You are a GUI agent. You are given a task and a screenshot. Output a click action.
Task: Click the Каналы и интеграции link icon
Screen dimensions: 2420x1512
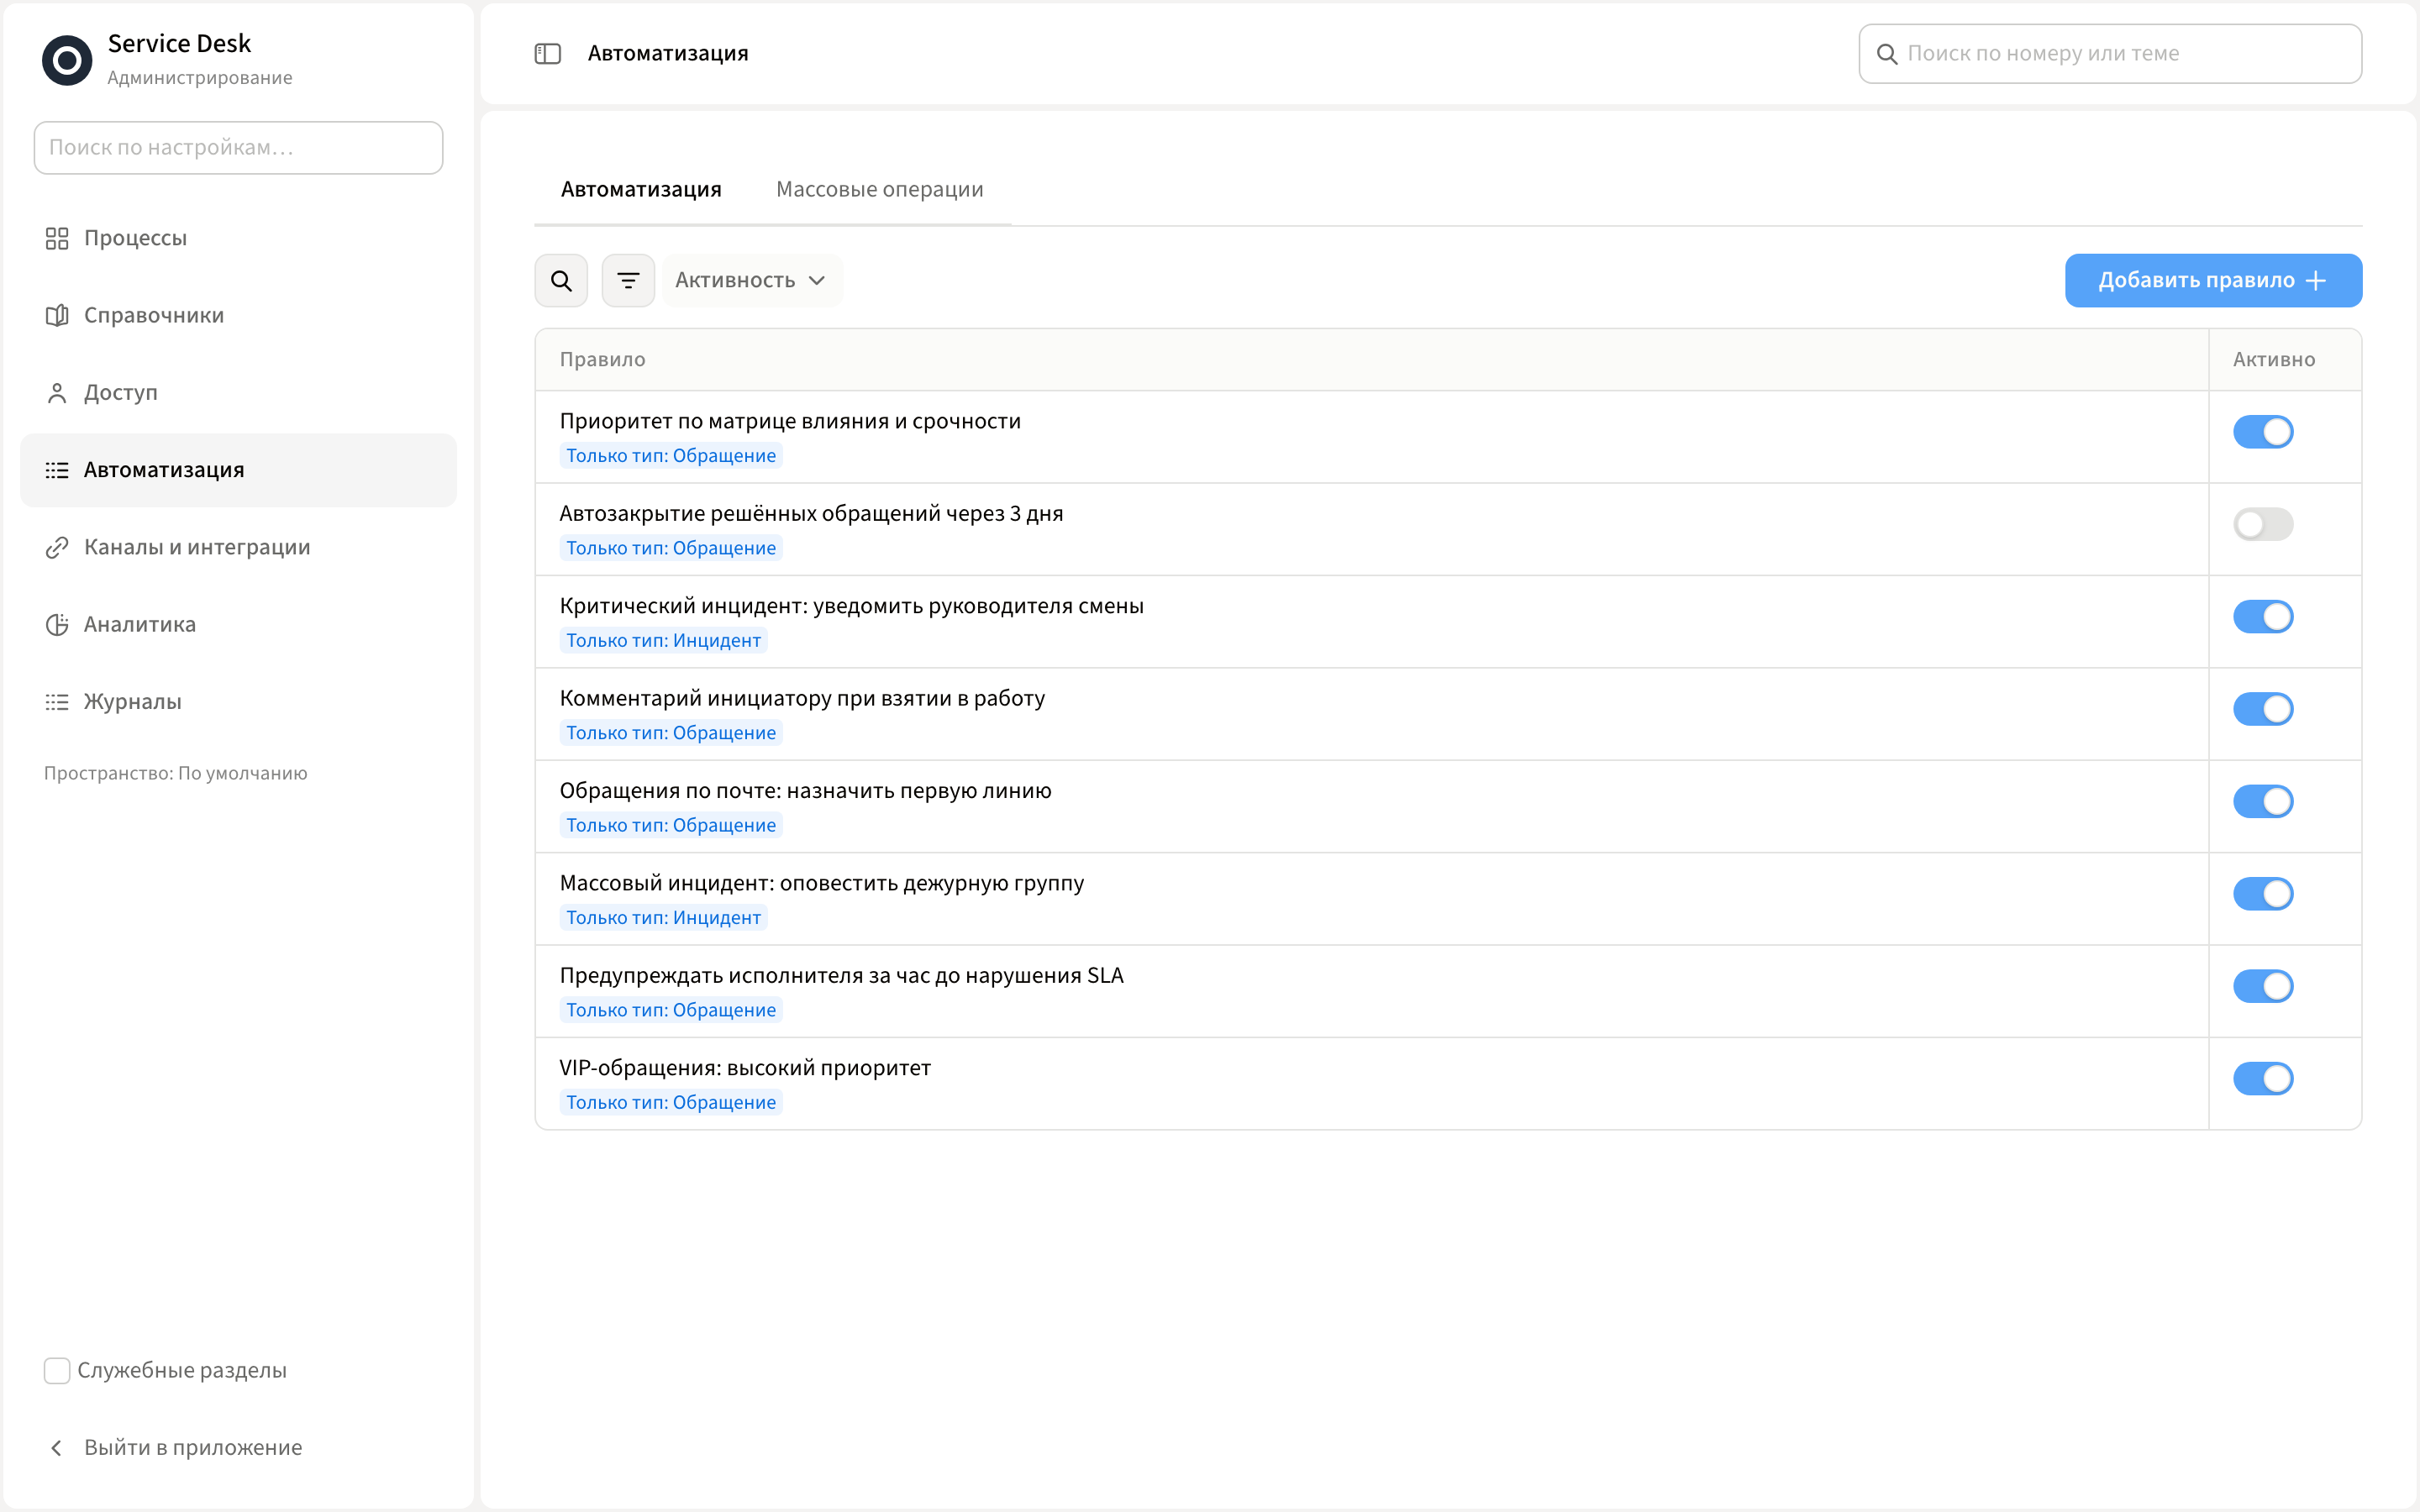click(x=57, y=547)
